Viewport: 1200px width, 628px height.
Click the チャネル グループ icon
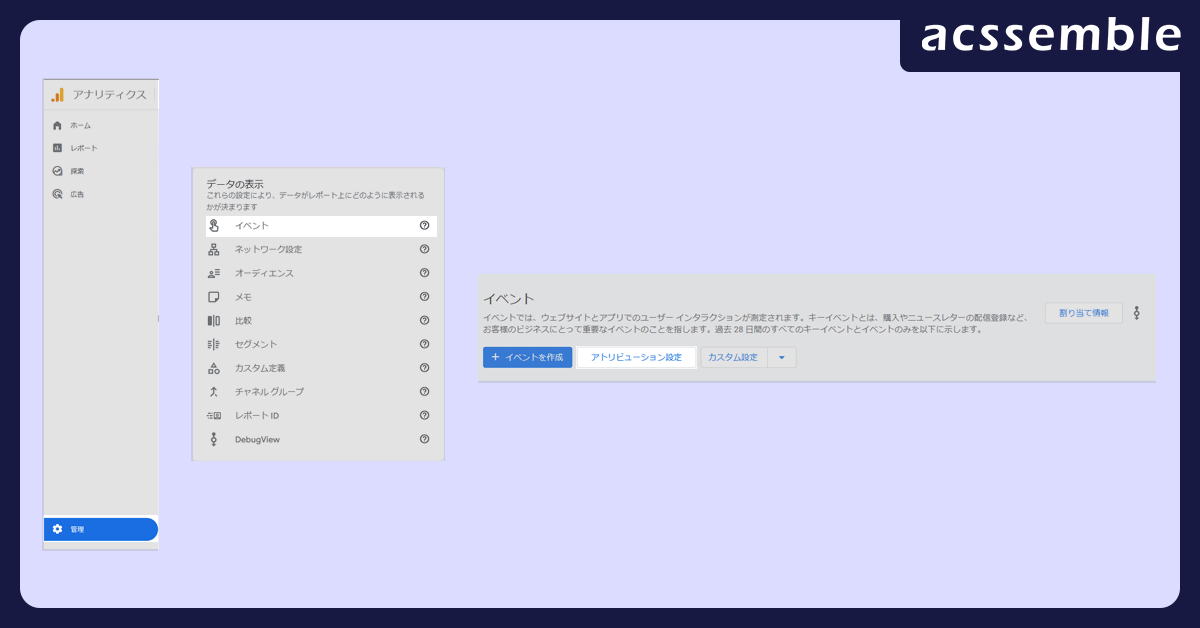tap(213, 392)
